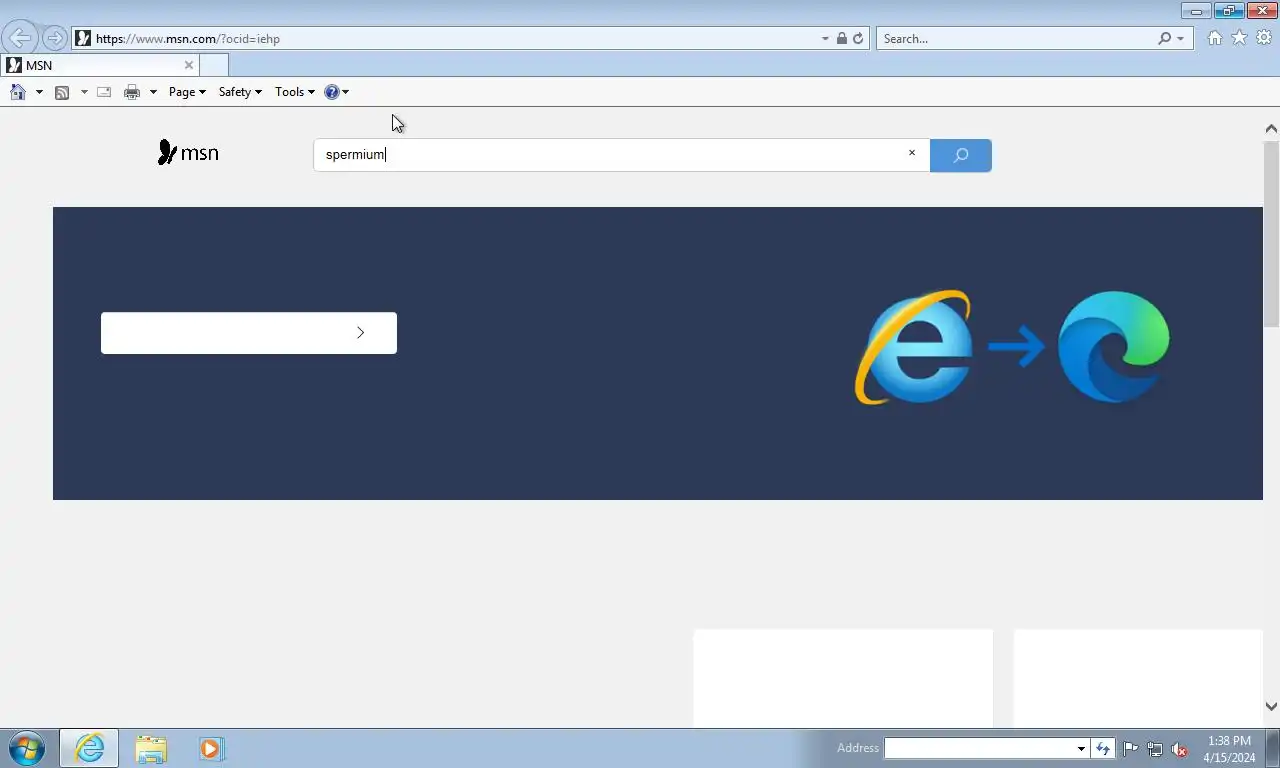
Task: Click the page scrollbar down arrow
Action: point(1271,706)
